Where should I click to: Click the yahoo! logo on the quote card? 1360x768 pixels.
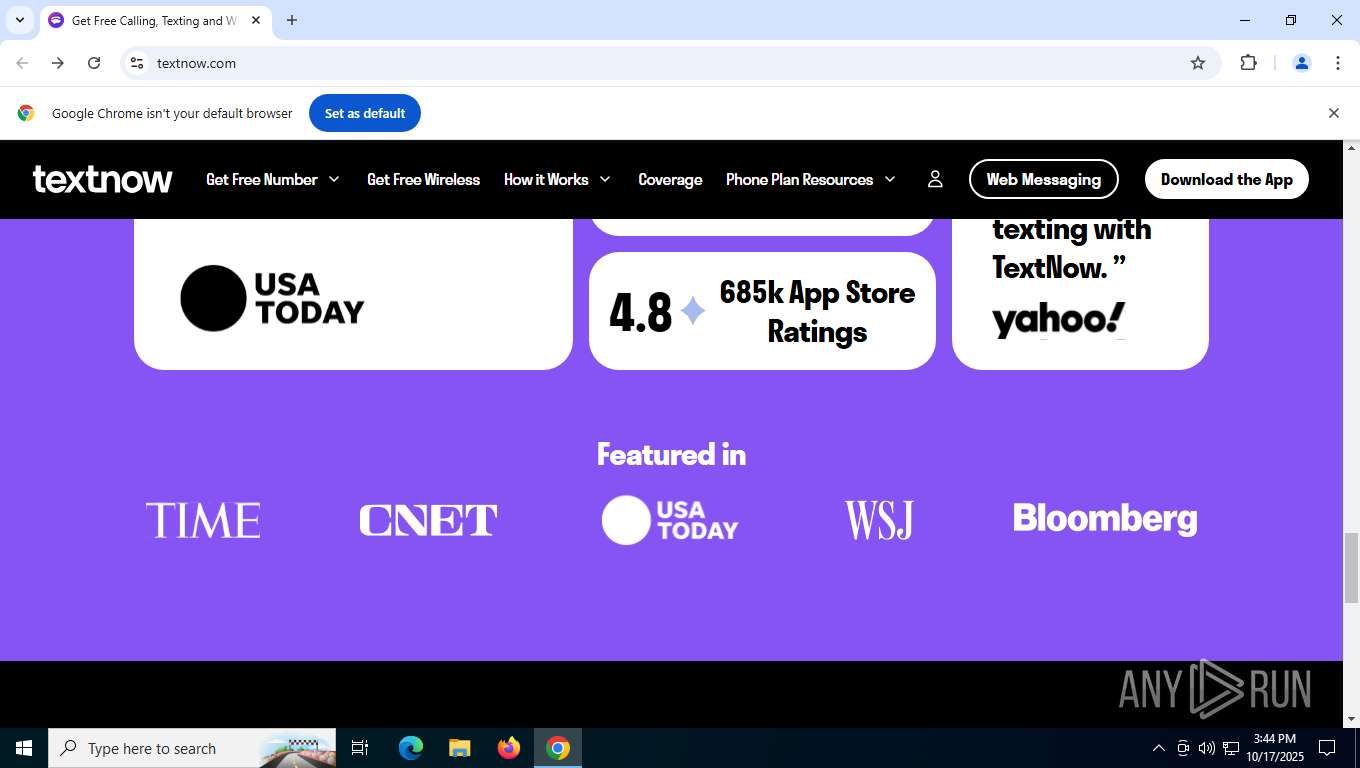[1058, 320]
